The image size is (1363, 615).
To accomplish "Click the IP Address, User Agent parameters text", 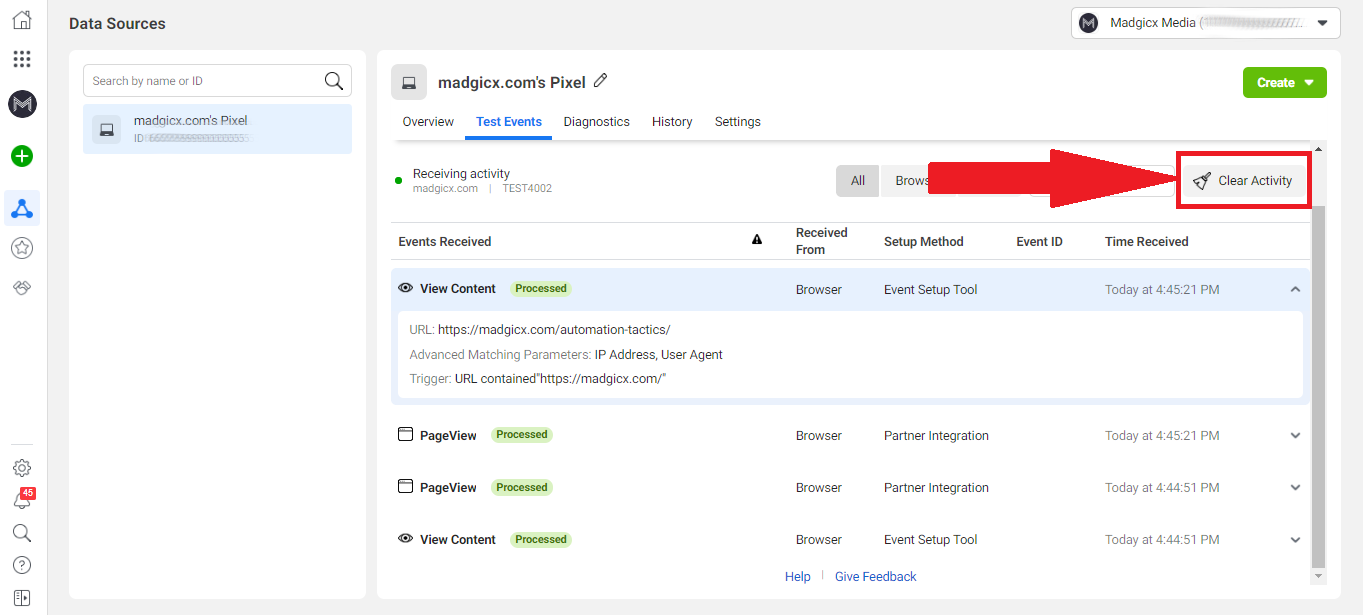I will (x=659, y=355).
